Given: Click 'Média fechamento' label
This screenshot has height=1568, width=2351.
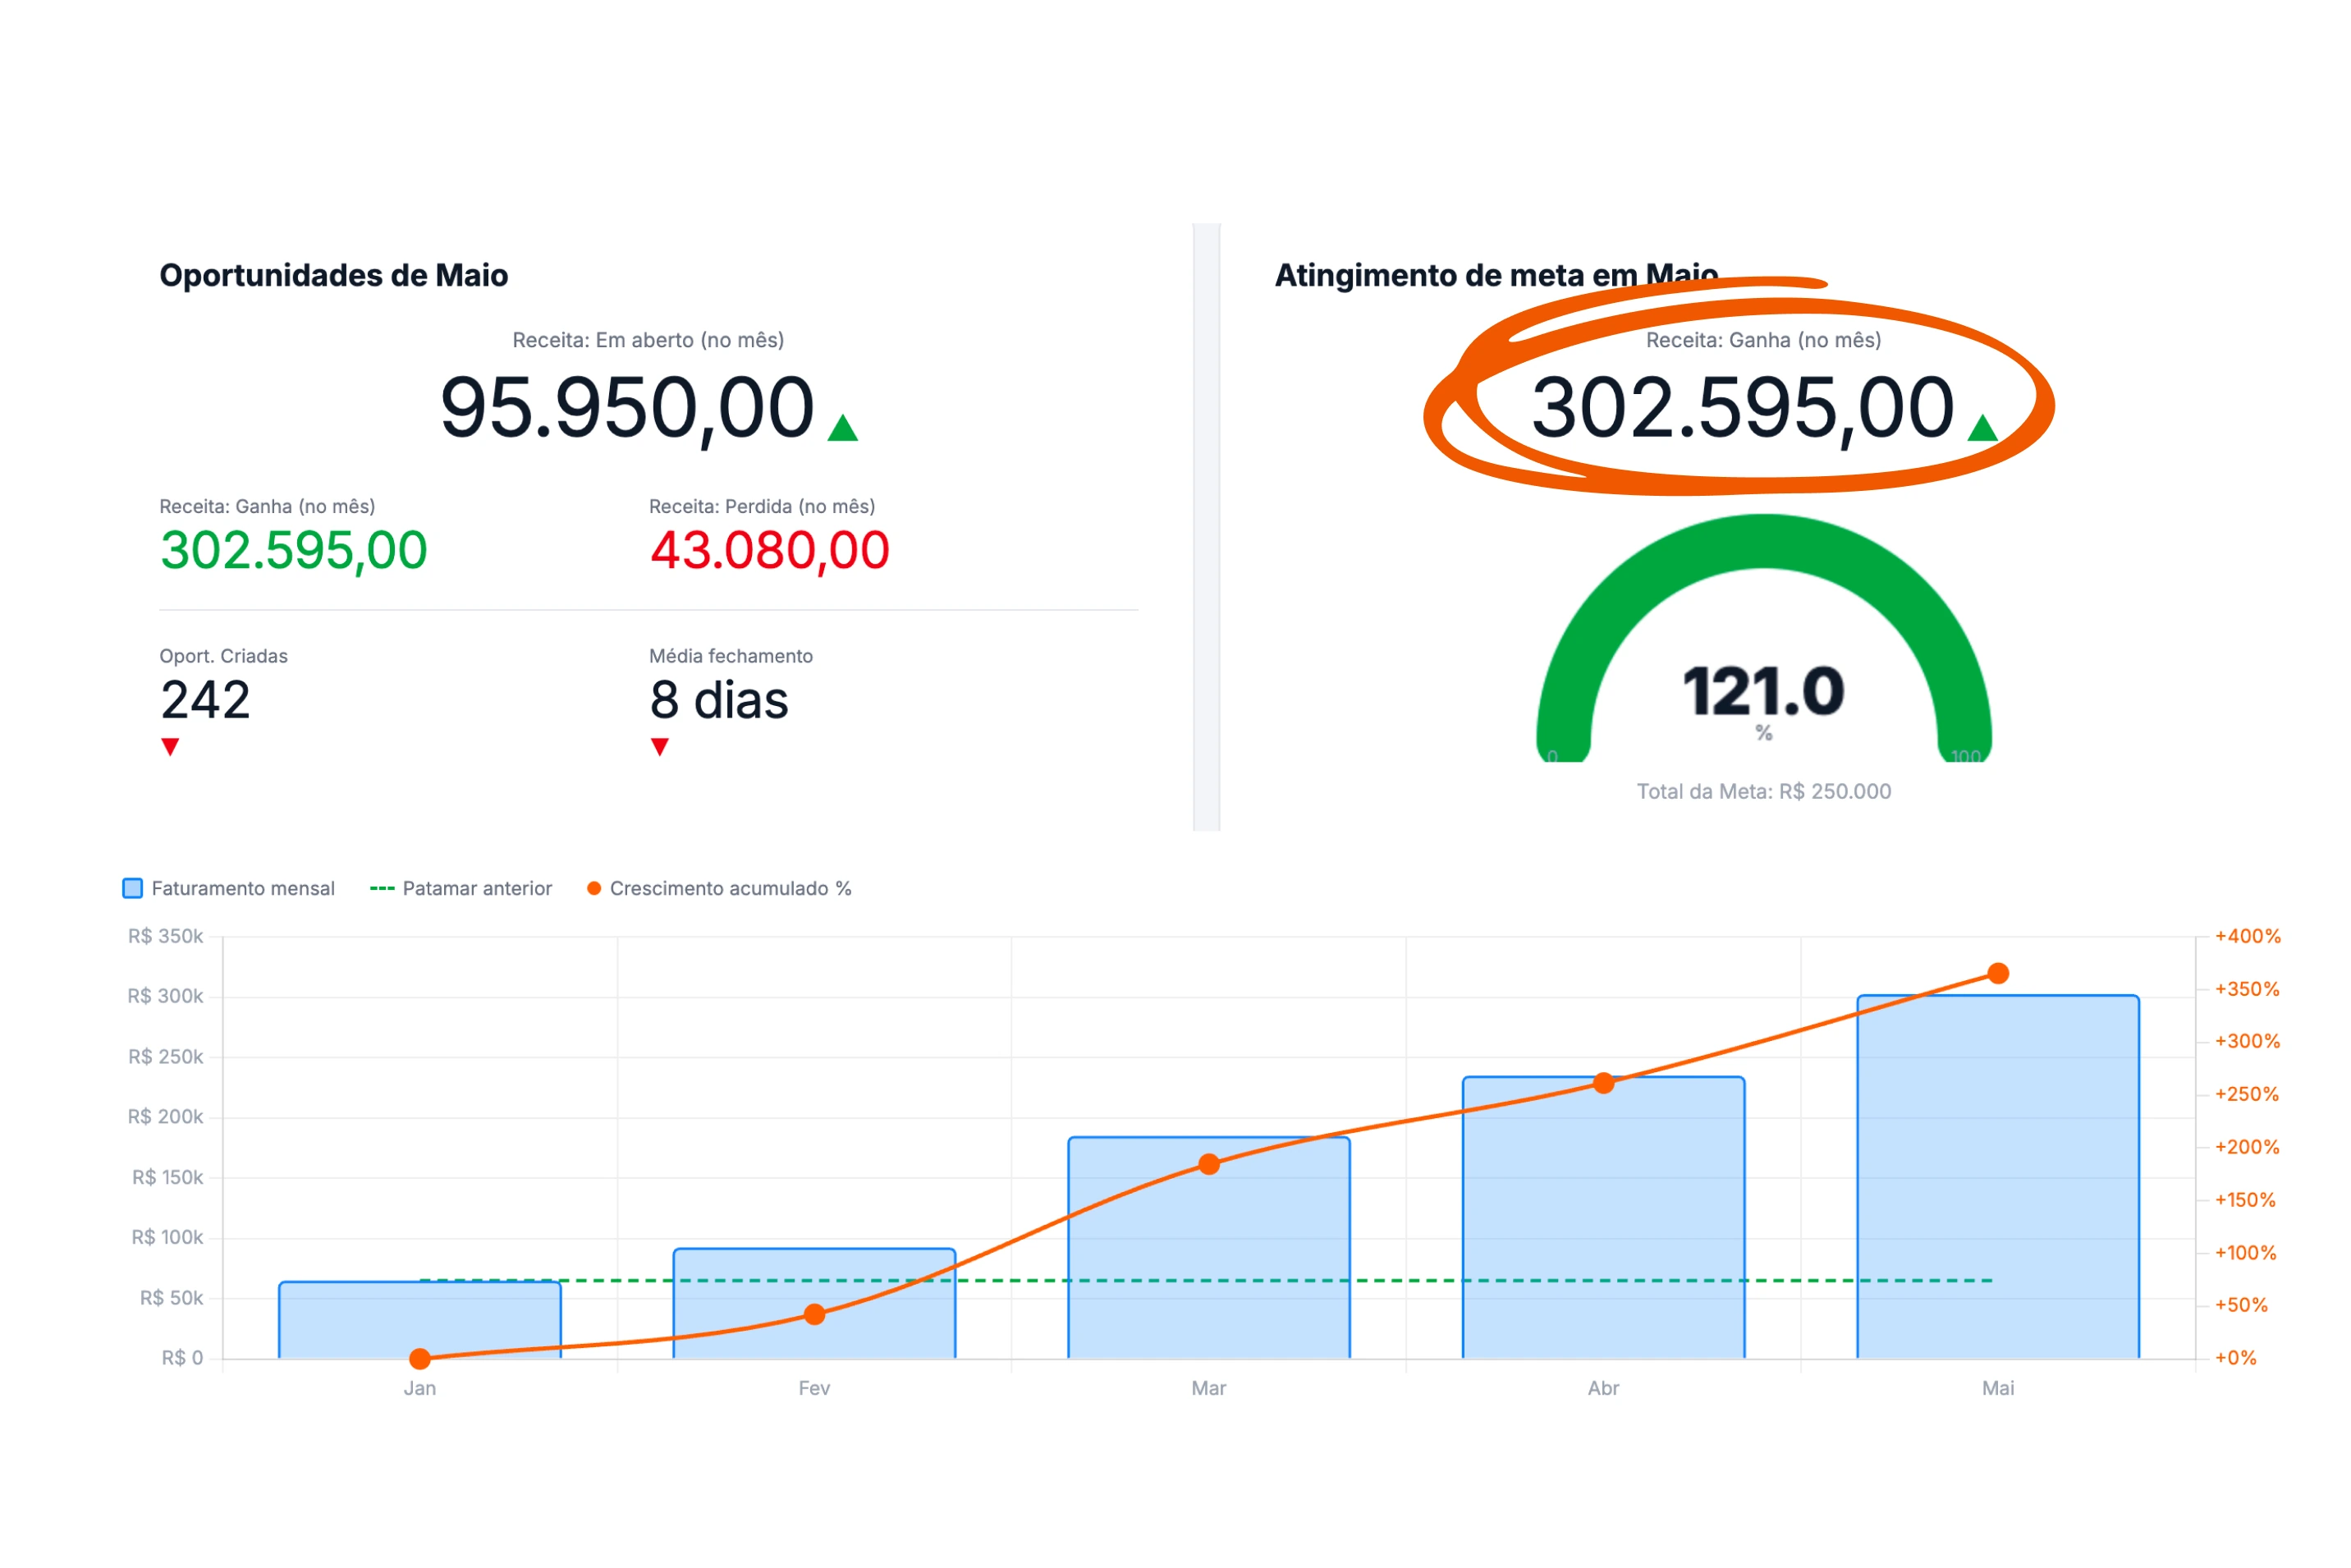Looking at the screenshot, I should click(x=731, y=656).
